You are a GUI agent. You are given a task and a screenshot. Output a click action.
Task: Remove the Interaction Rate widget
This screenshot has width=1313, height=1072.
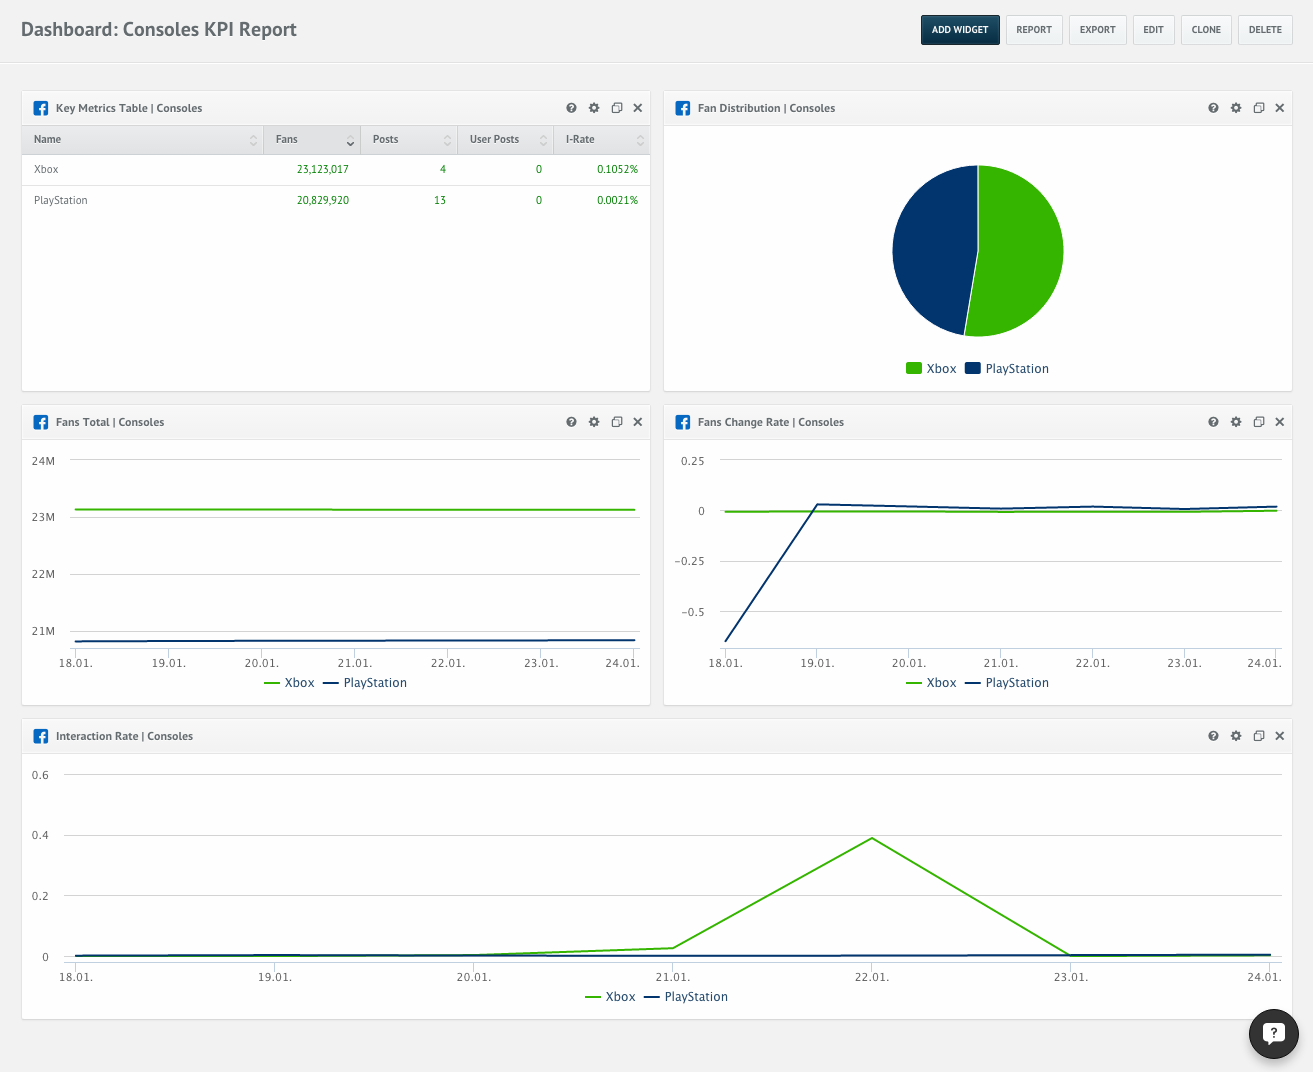coord(1280,736)
